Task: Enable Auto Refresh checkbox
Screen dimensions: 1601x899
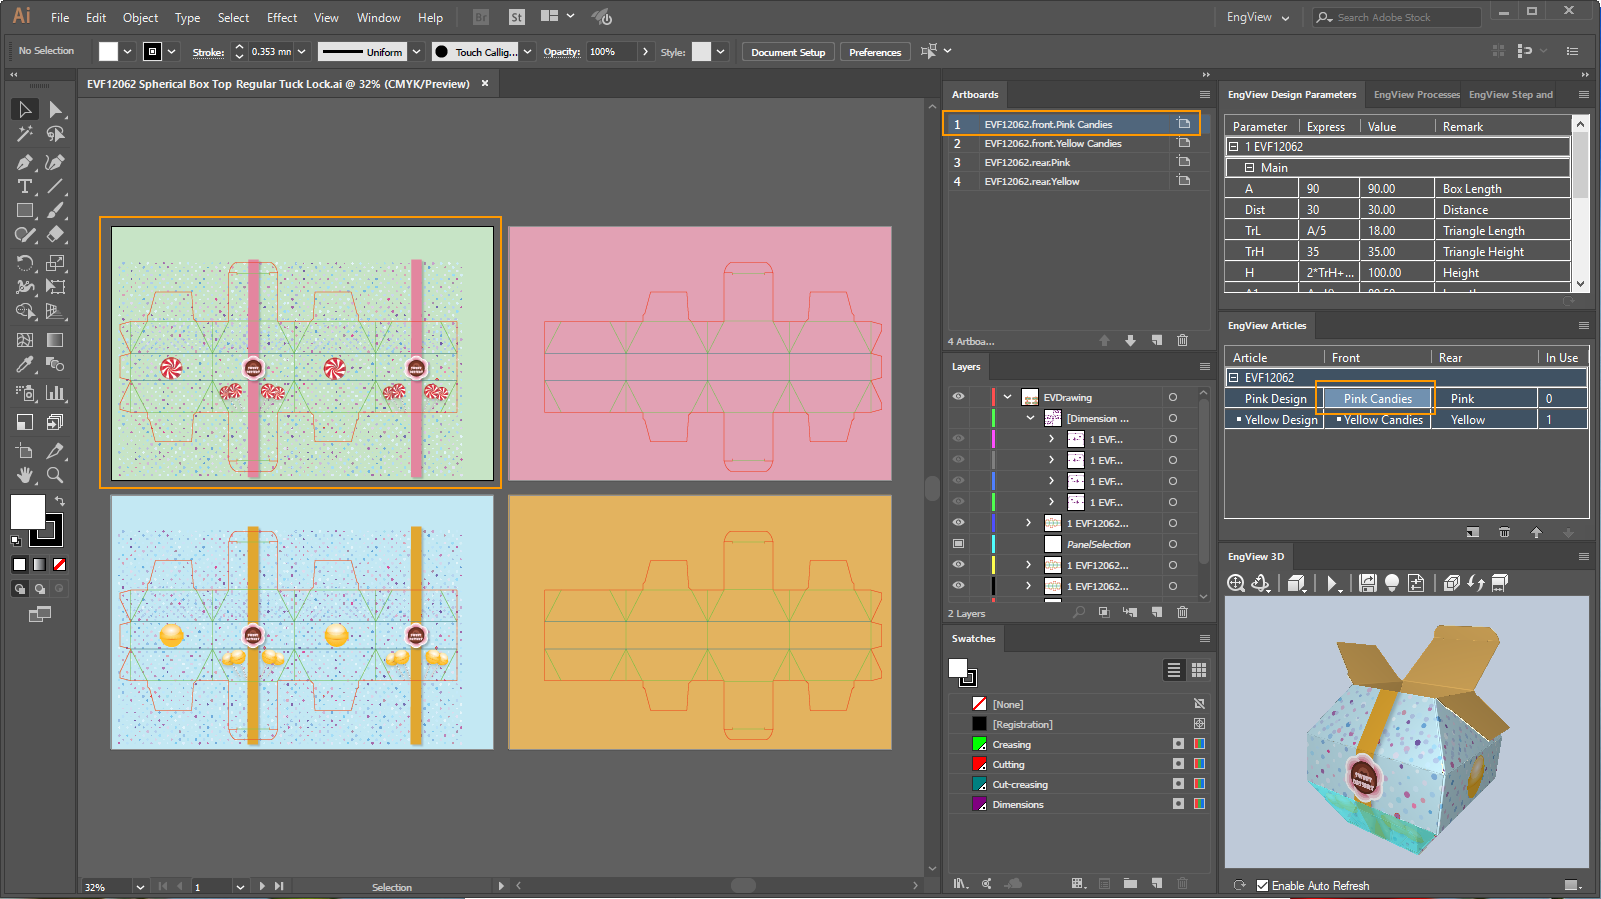Action: click(x=1263, y=885)
